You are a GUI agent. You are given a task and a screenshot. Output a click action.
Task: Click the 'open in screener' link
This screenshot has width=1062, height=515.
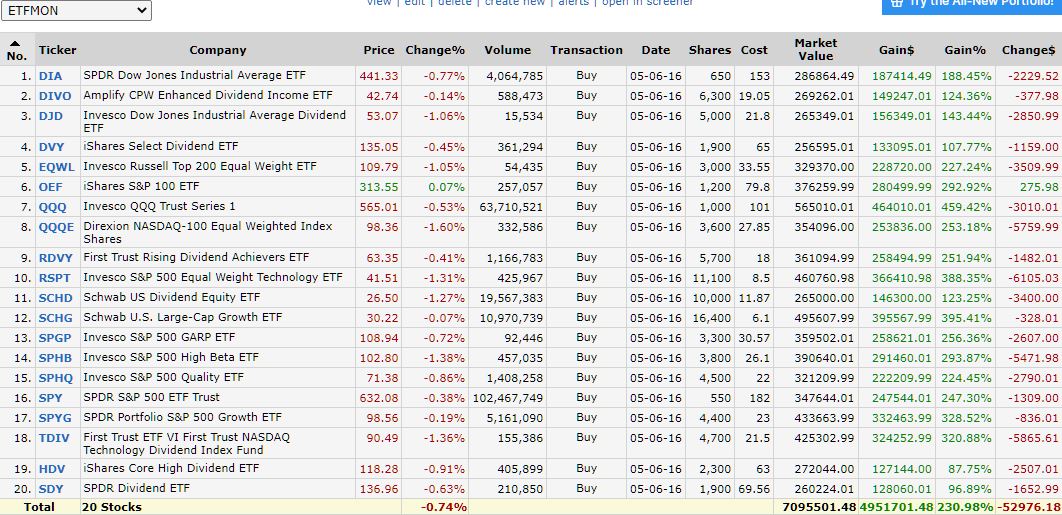[647, 3]
